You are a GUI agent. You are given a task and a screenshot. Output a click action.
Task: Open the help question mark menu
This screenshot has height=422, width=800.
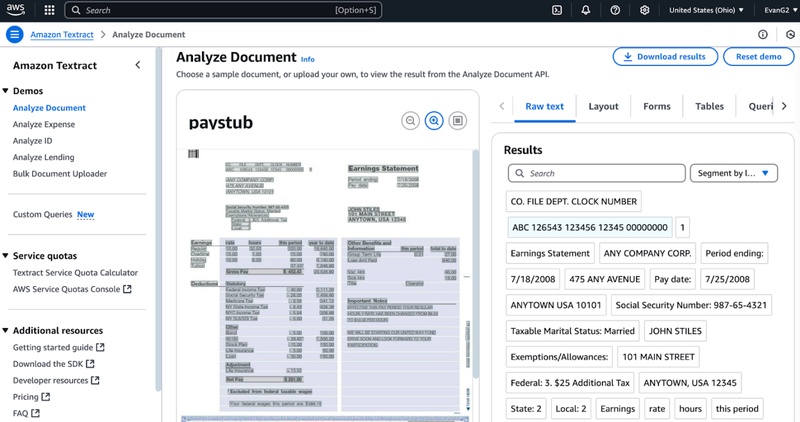(x=615, y=10)
